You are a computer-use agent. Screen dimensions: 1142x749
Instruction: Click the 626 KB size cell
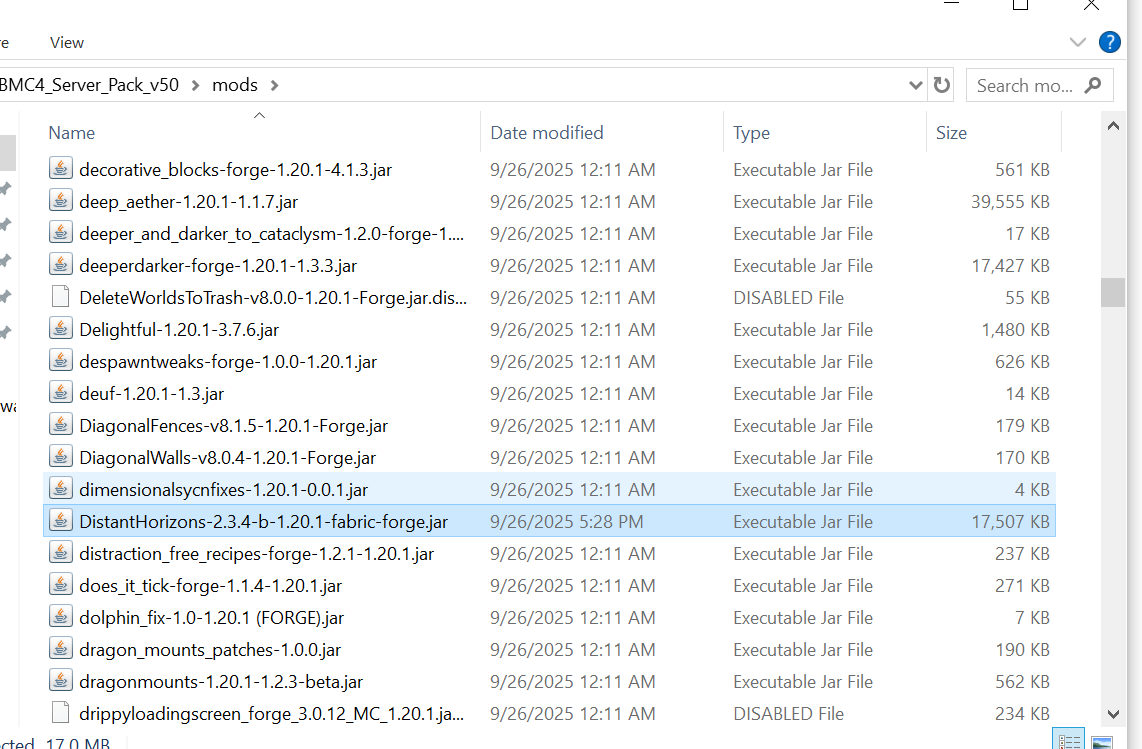pyautogui.click(x=1023, y=362)
